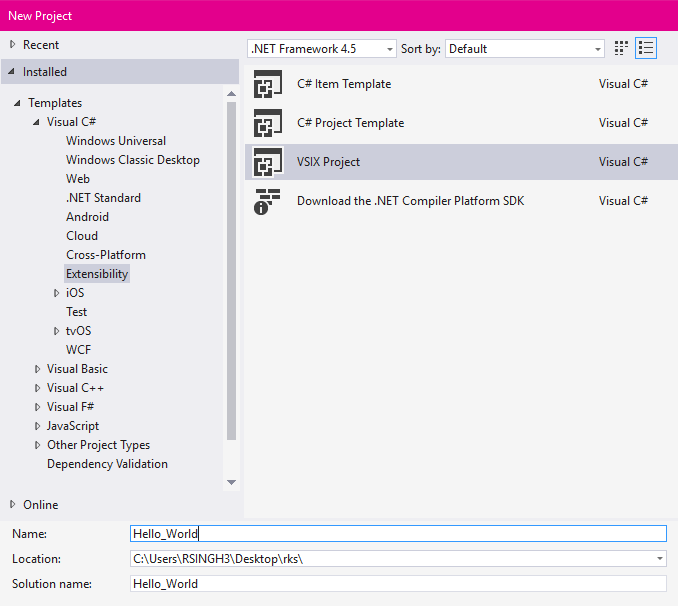Select the .NET Standard category
Viewport: 678px width, 606px height.
[103, 198]
